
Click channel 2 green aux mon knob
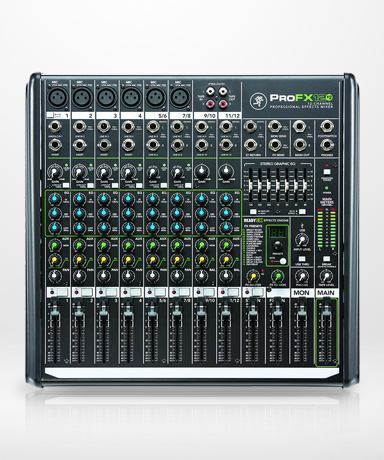coord(79,246)
